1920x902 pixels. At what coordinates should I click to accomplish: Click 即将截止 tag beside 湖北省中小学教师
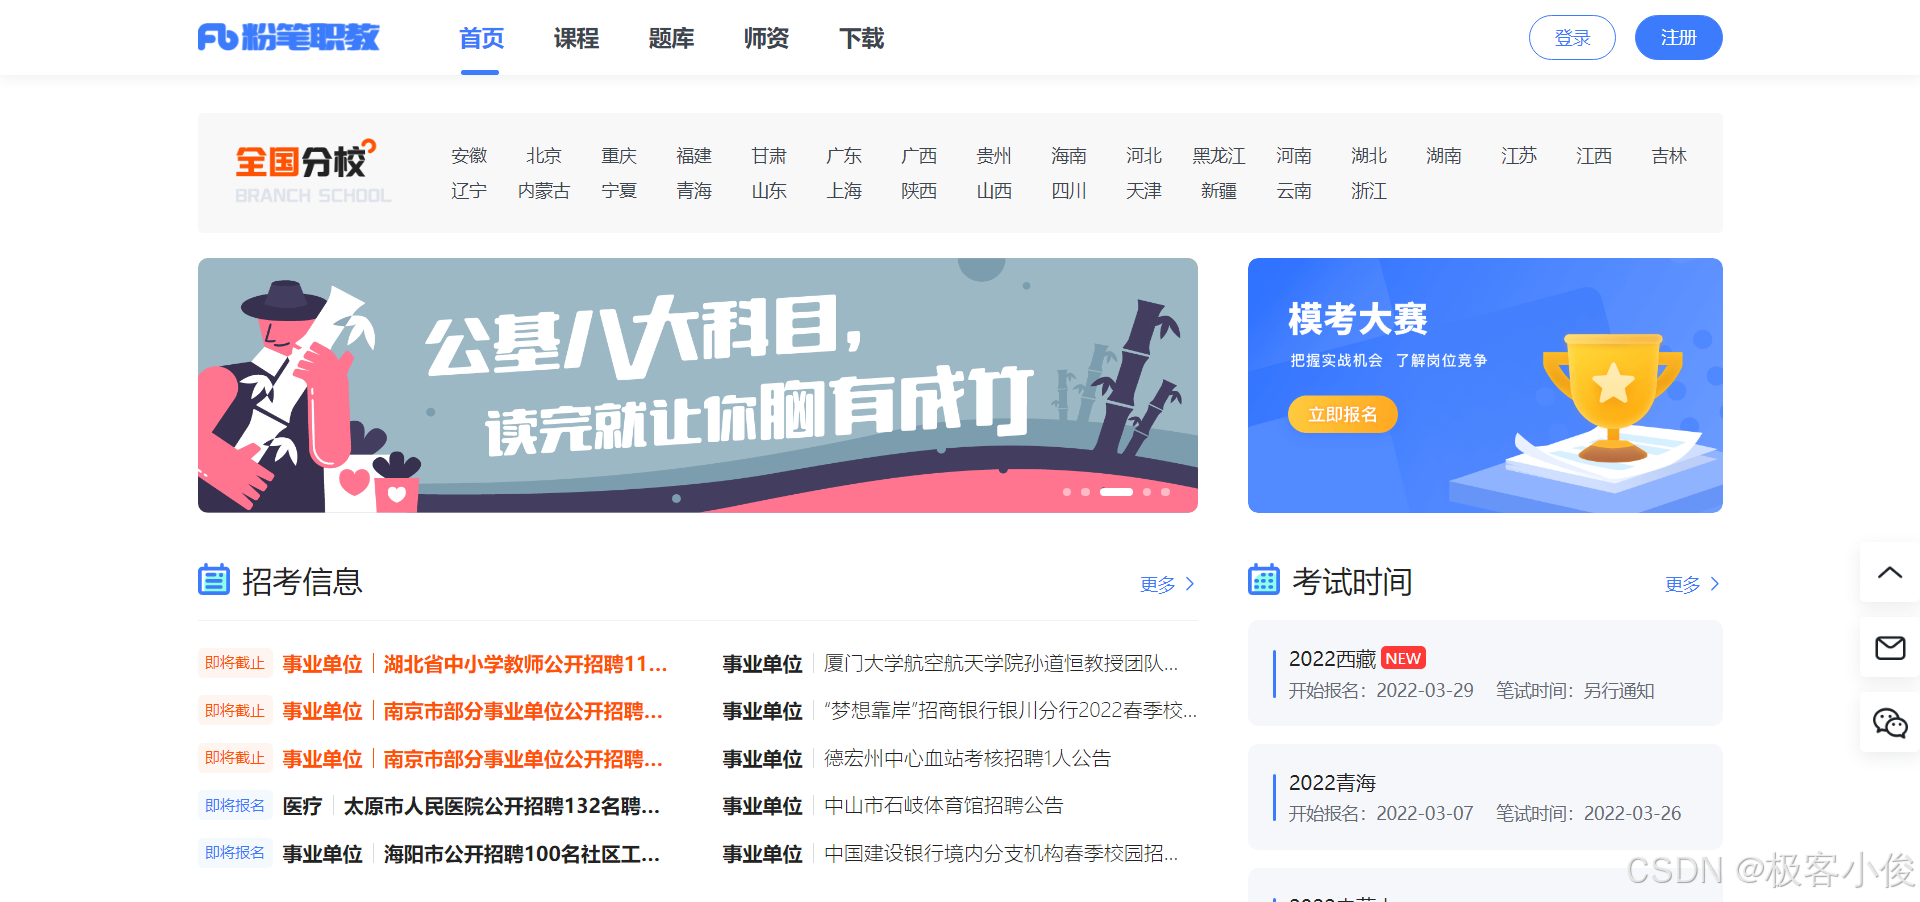pyautogui.click(x=235, y=663)
